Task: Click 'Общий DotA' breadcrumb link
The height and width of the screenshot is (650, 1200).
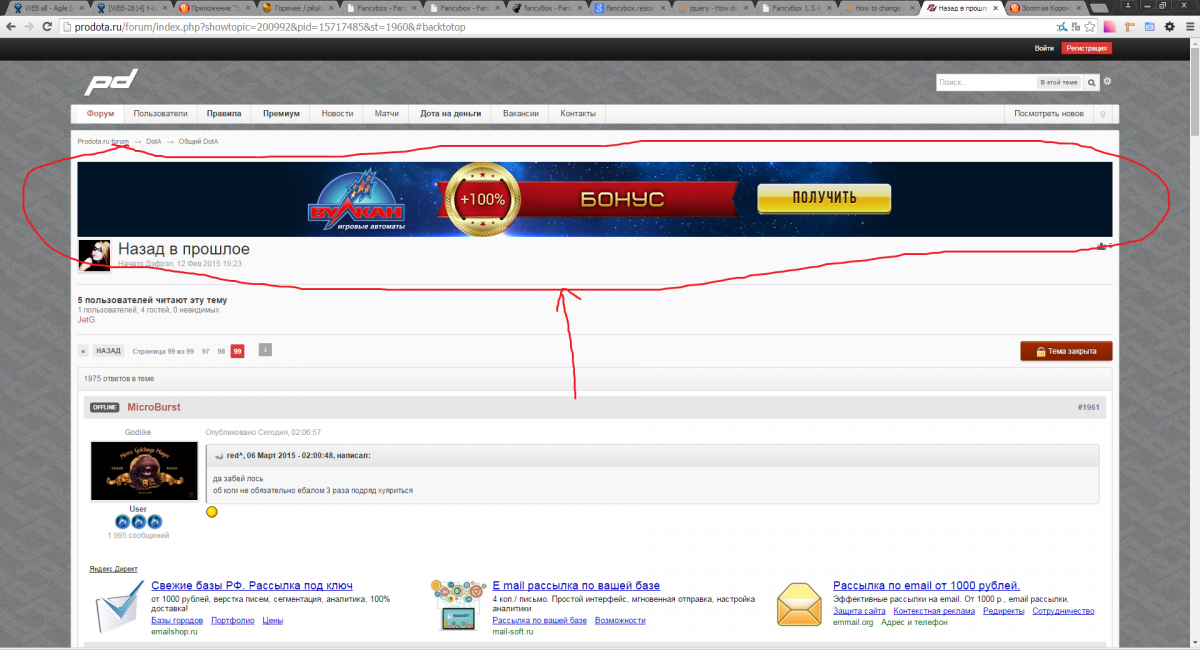Action: click(198, 141)
